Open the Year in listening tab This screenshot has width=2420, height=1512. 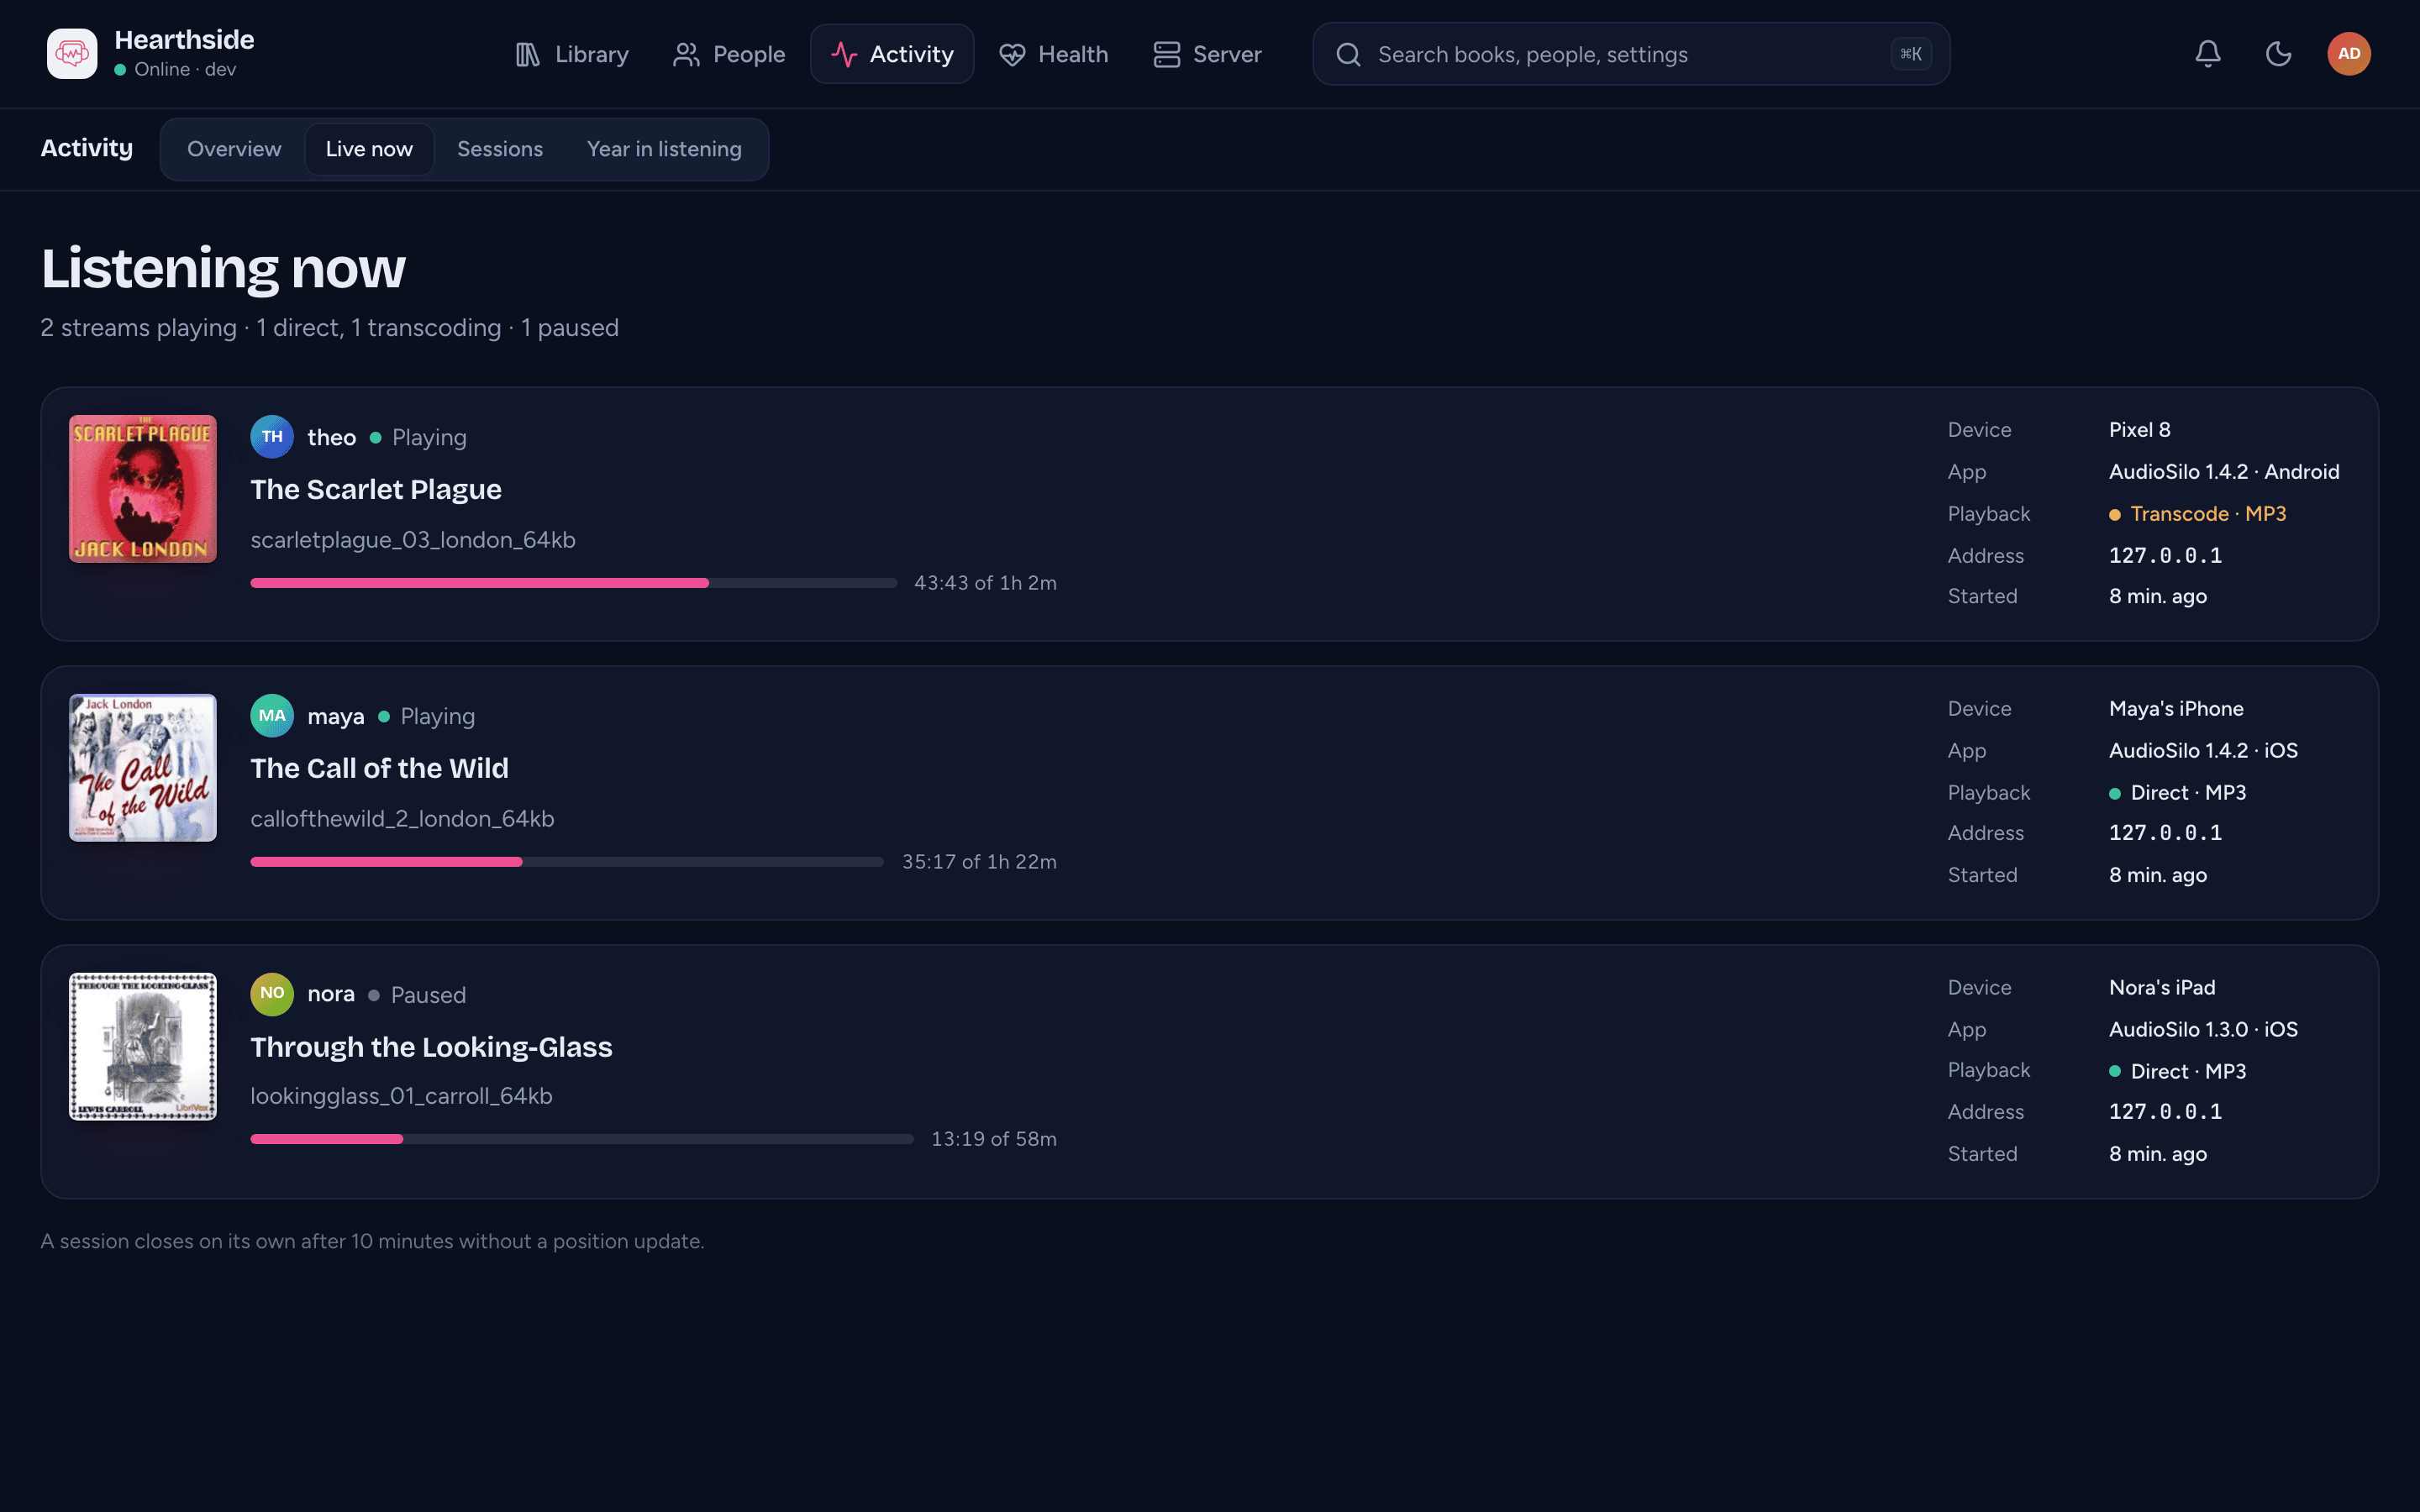tap(664, 149)
